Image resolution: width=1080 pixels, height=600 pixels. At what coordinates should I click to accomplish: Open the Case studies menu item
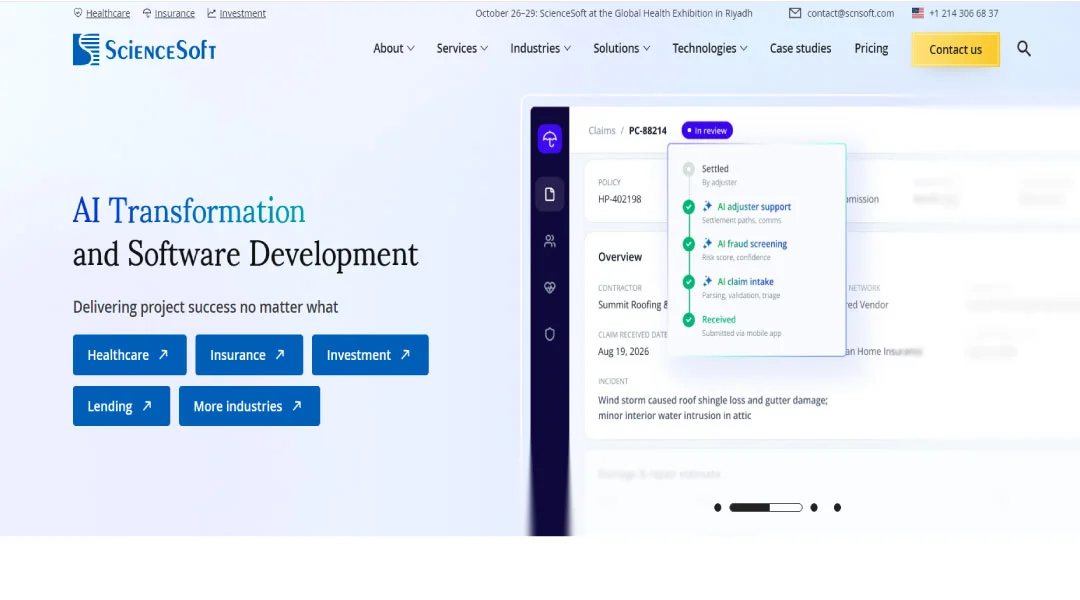pyautogui.click(x=800, y=48)
